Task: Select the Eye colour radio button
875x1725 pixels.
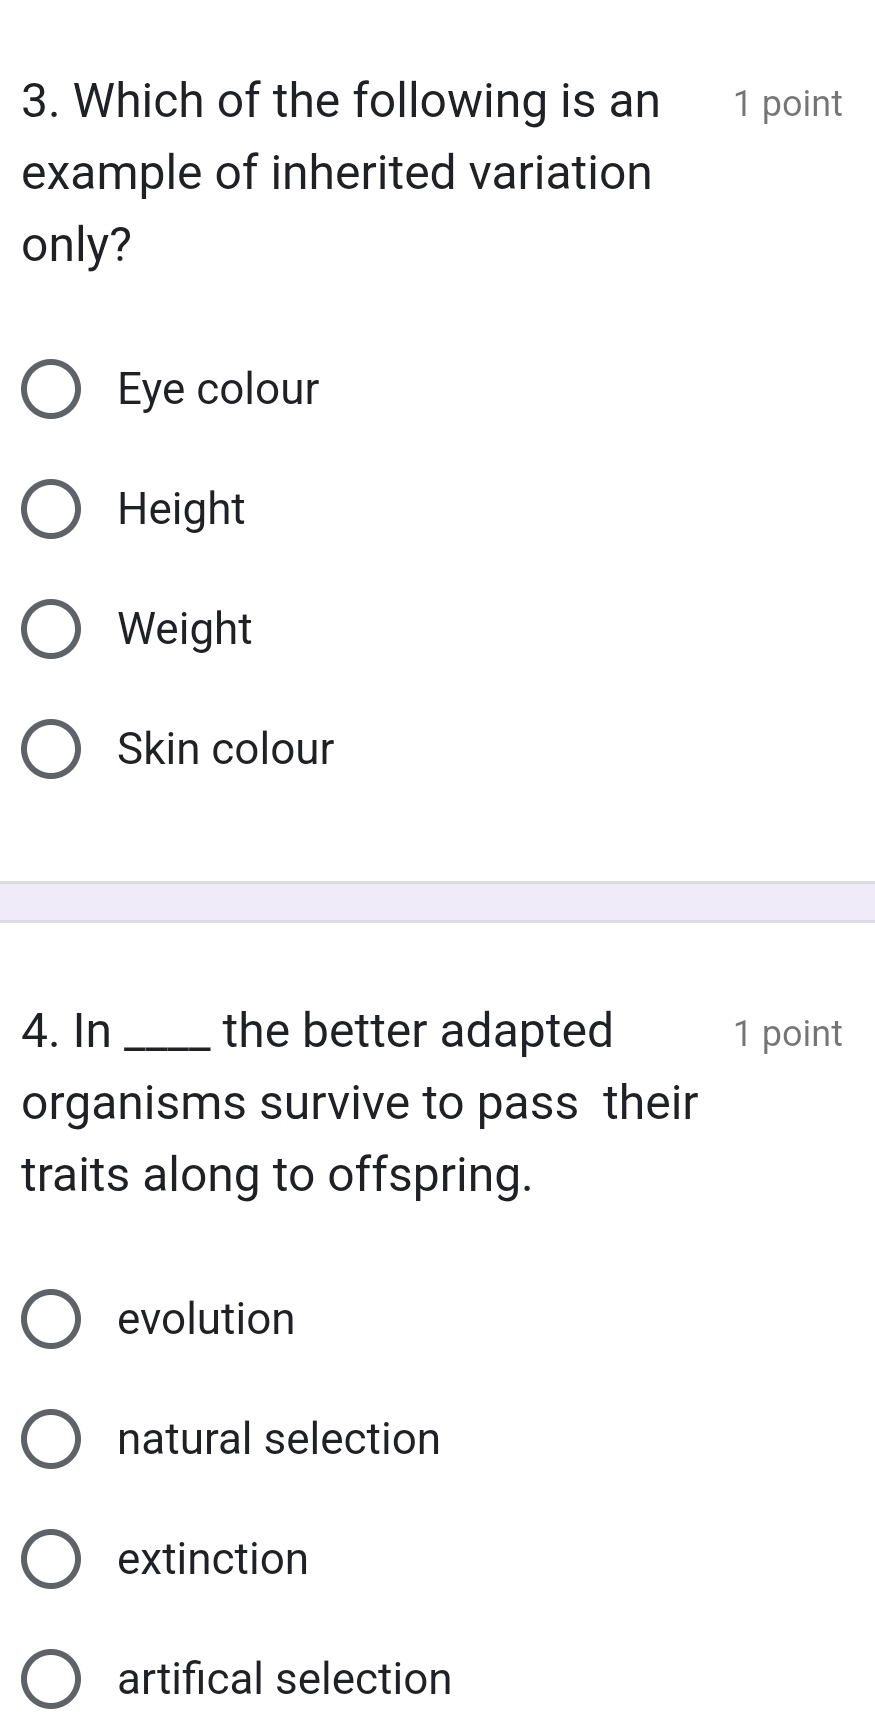Action: coord(51,389)
